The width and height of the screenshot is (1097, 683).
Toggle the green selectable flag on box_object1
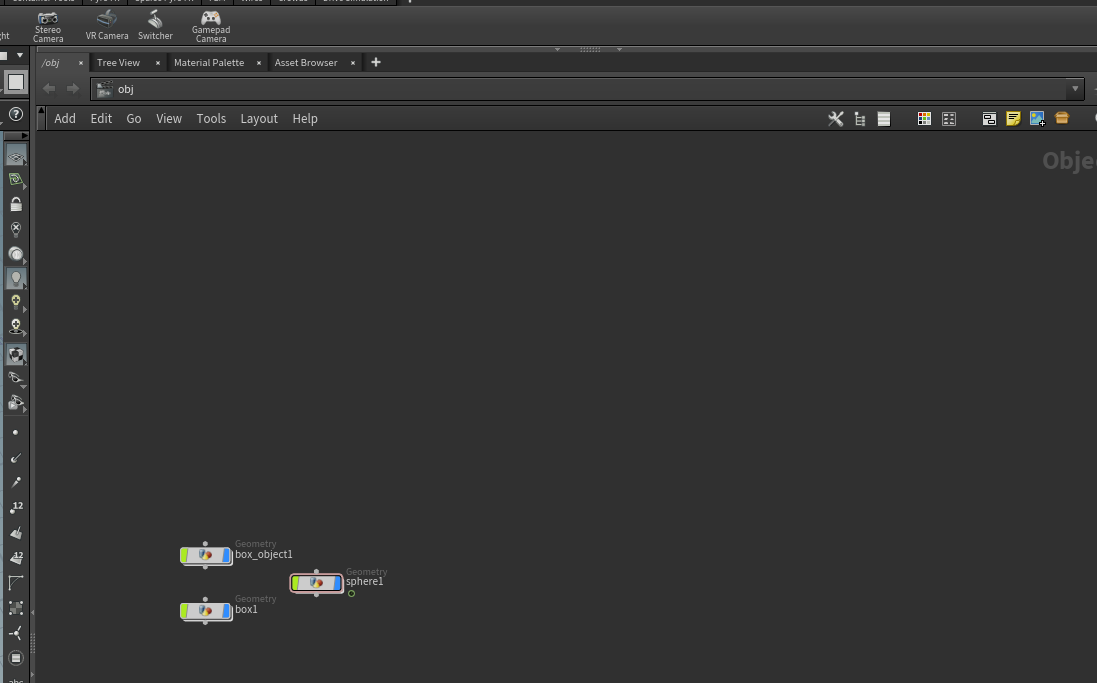(185, 555)
